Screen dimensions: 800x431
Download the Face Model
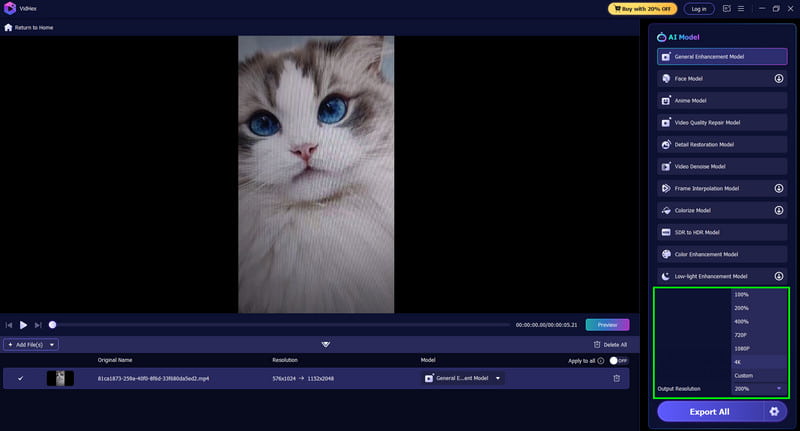(x=778, y=78)
